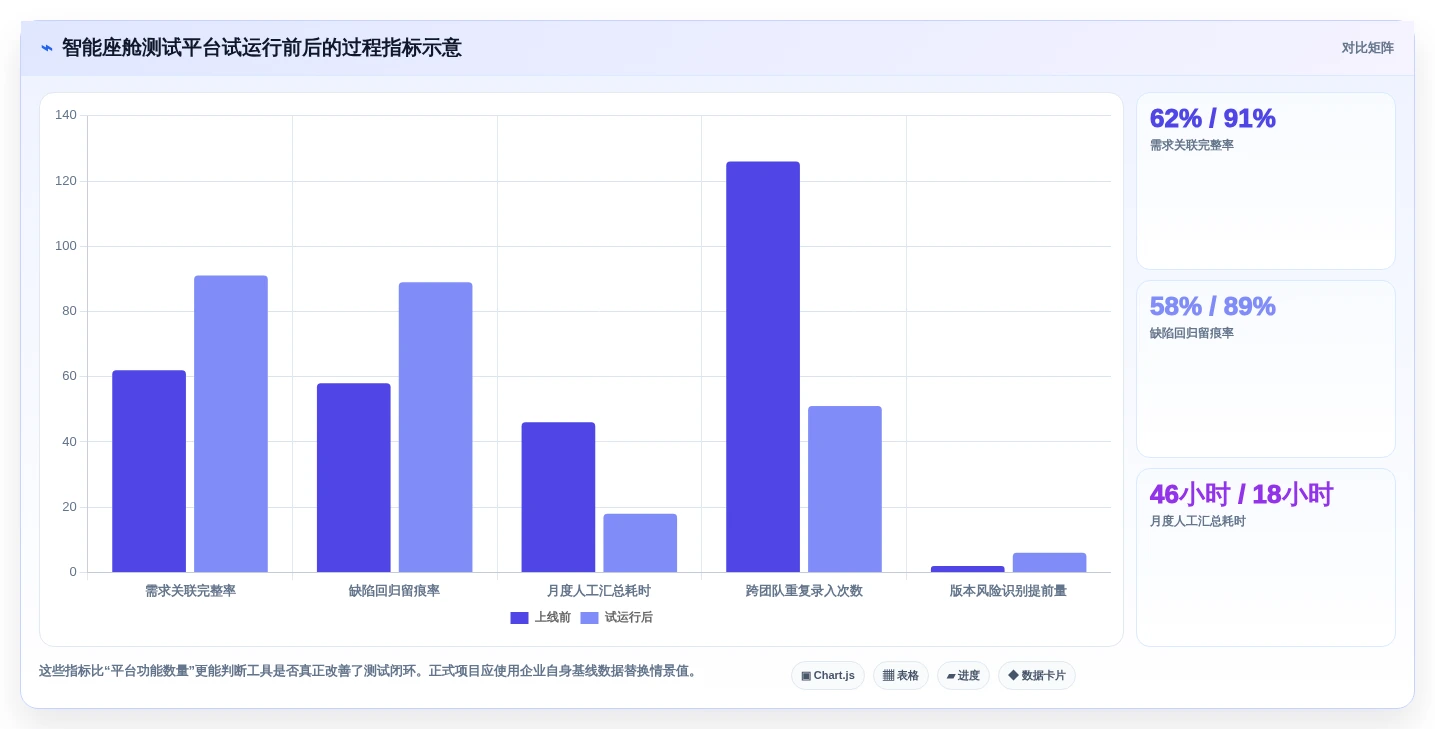The image size is (1435, 729).
Task: Click the 100 y-axis value
Action: (66, 246)
